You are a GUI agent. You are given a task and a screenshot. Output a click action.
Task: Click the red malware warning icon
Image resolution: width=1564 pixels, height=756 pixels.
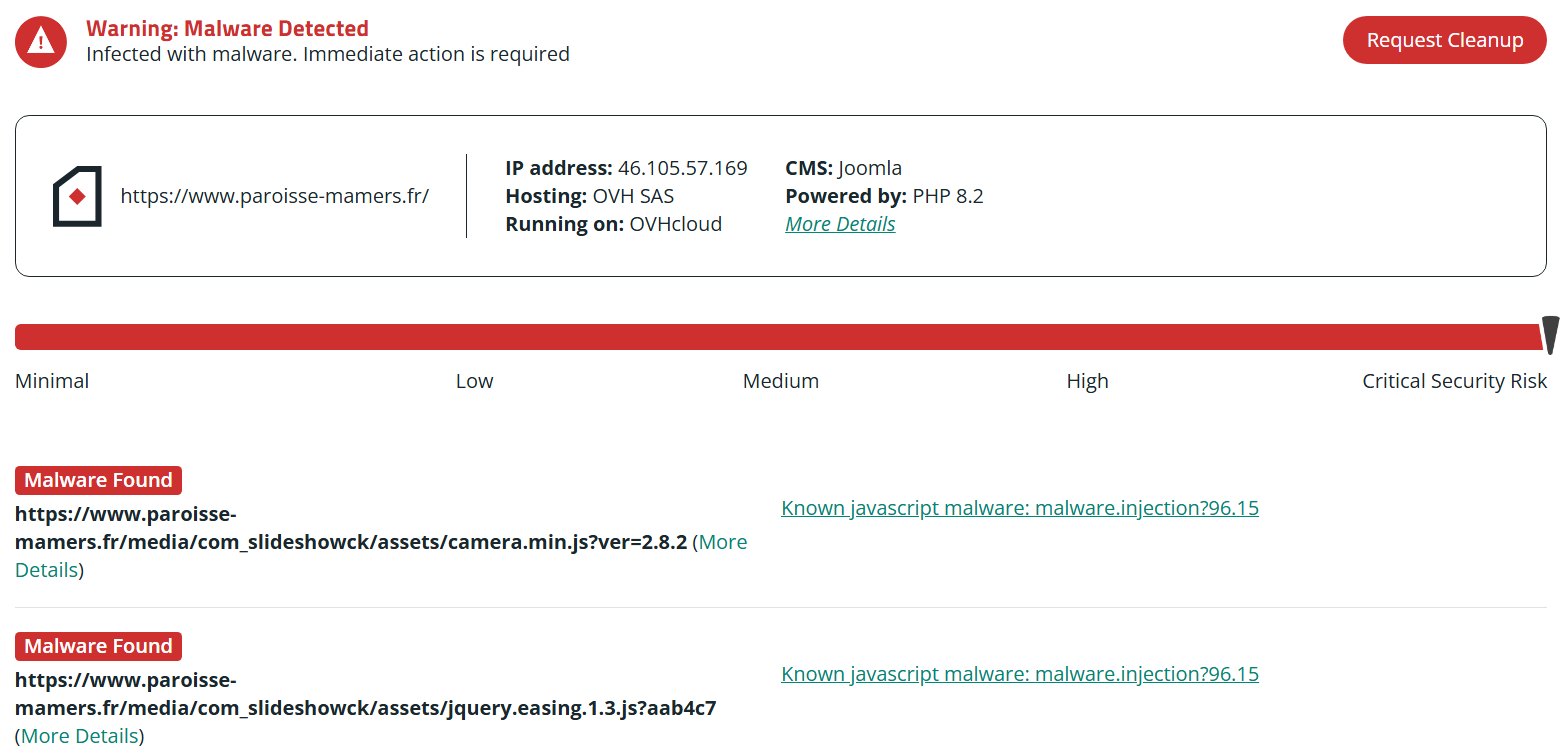tap(41, 41)
